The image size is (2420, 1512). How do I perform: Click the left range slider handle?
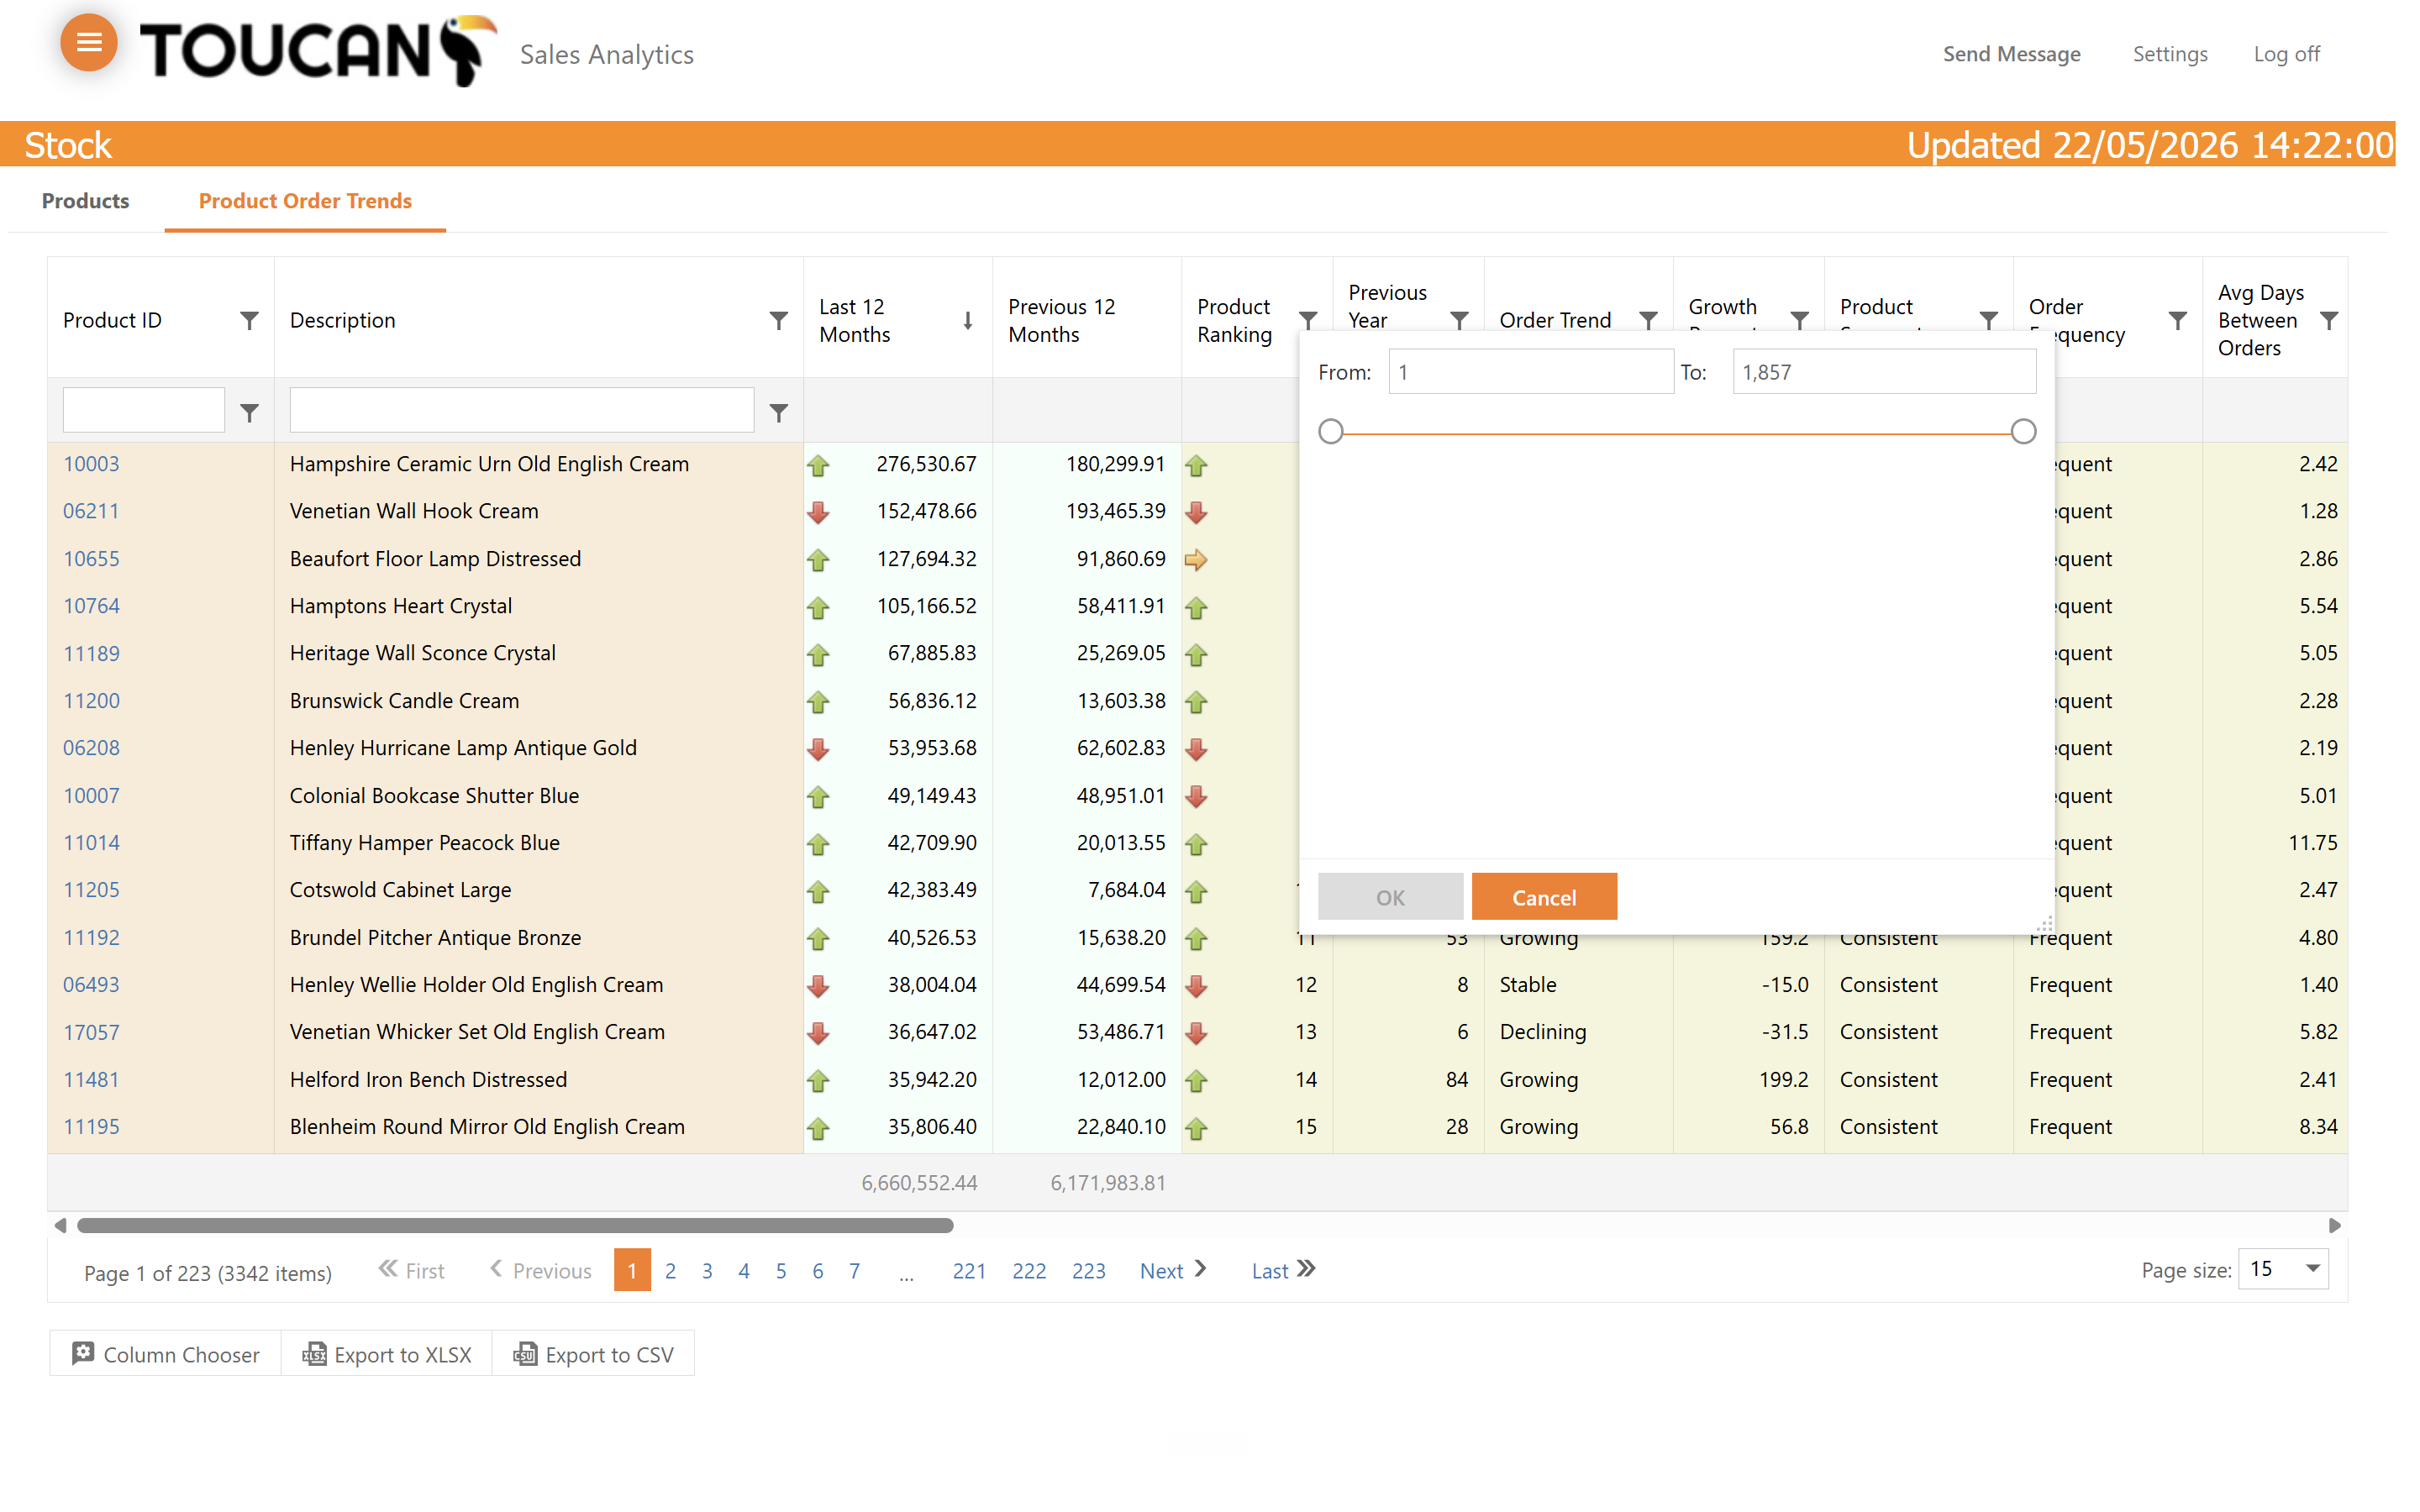pos(1330,432)
